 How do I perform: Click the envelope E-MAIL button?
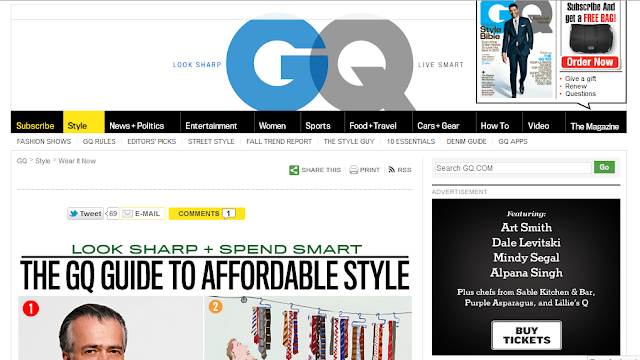(x=142, y=213)
